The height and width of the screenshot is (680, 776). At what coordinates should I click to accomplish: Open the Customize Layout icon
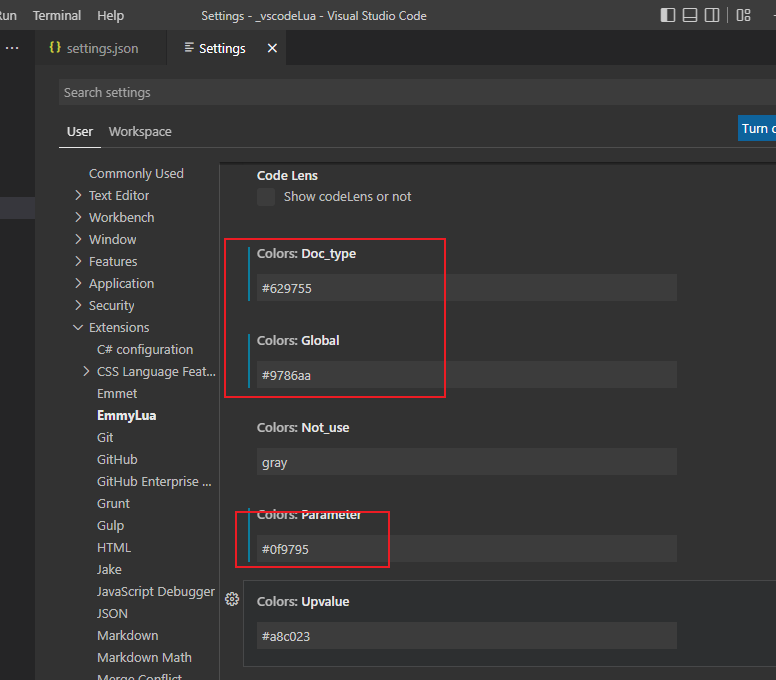(x=743, y=15)
